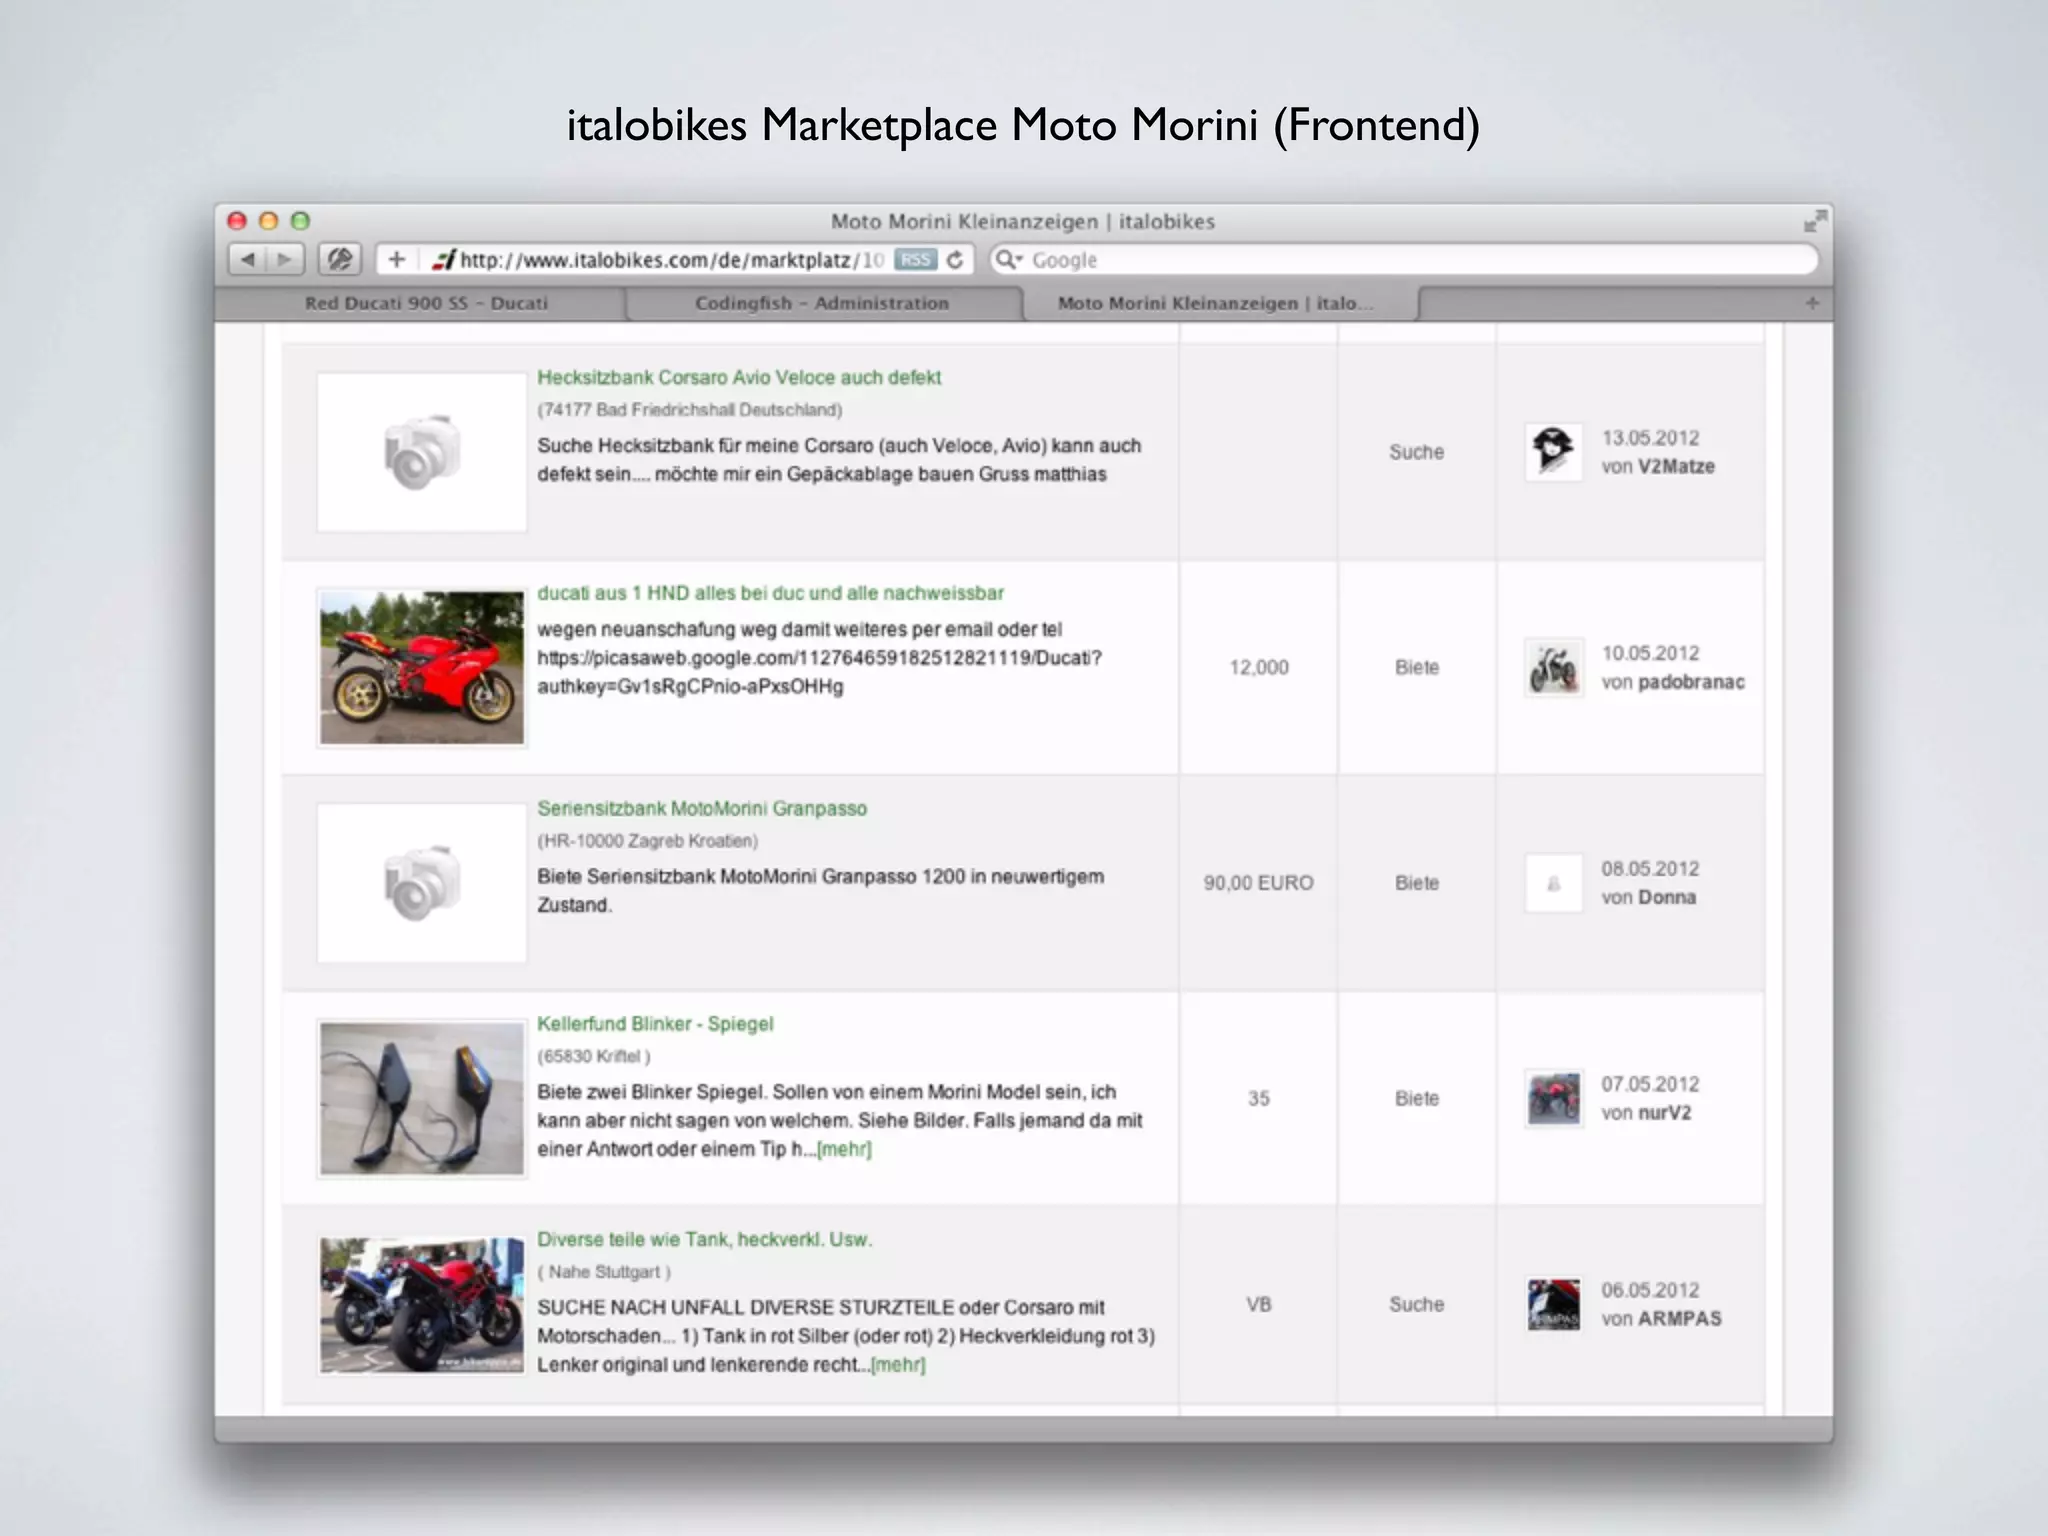
Task: Click placeholder camera image of Seriensitzbank ad
Action: (422, 883)
